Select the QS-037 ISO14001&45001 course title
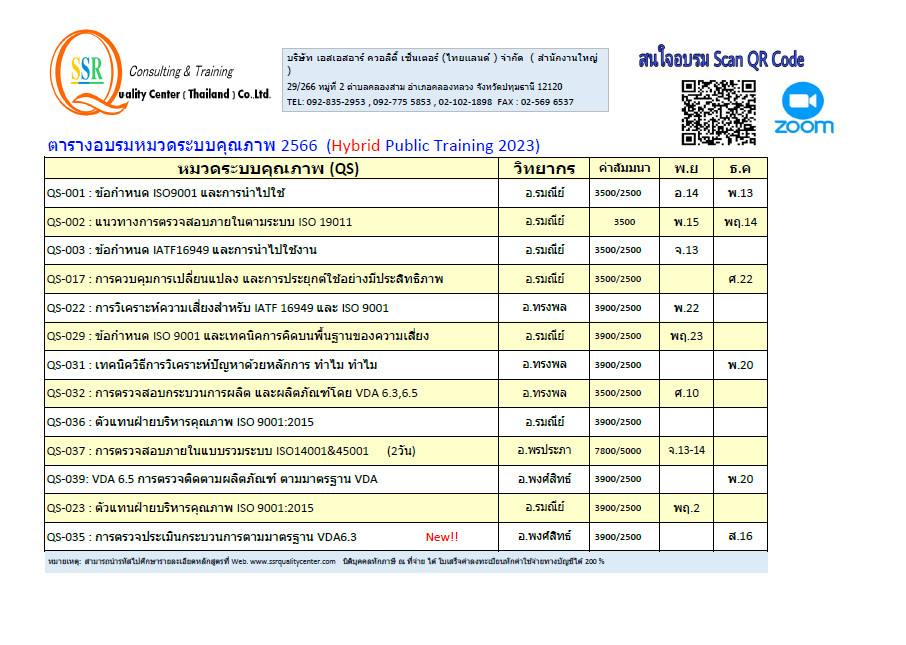This screenshot has width=906, height=645. (x=231, y=451)
